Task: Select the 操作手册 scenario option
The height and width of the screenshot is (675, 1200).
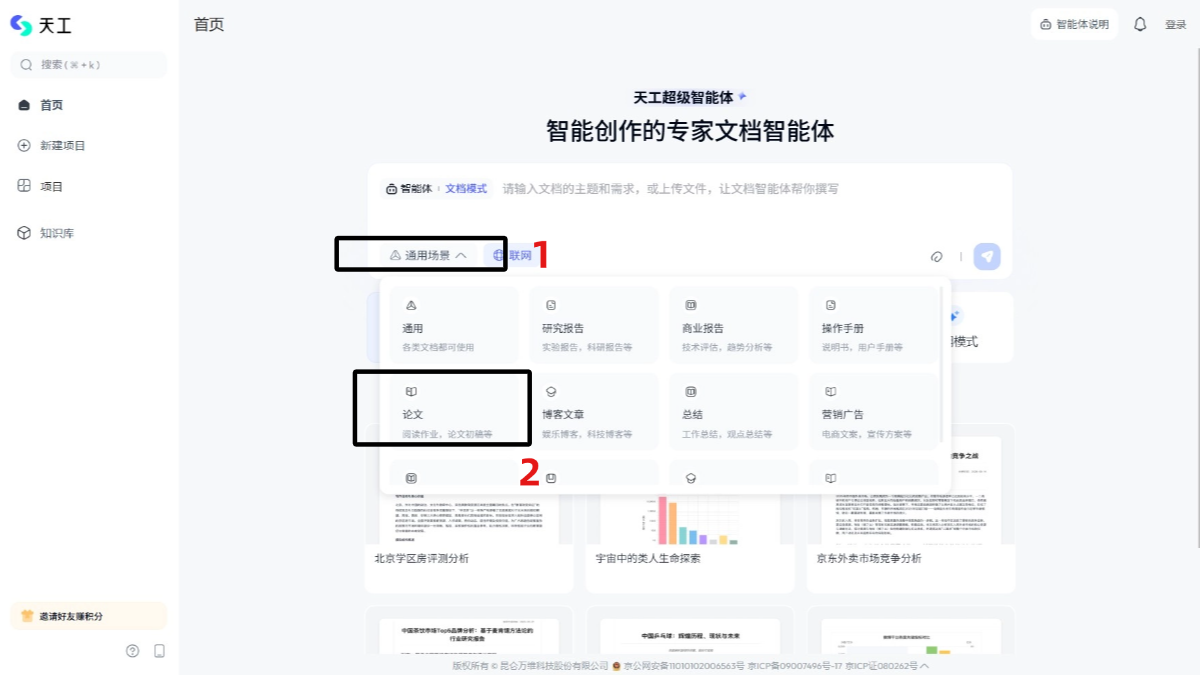Action: 874,325
